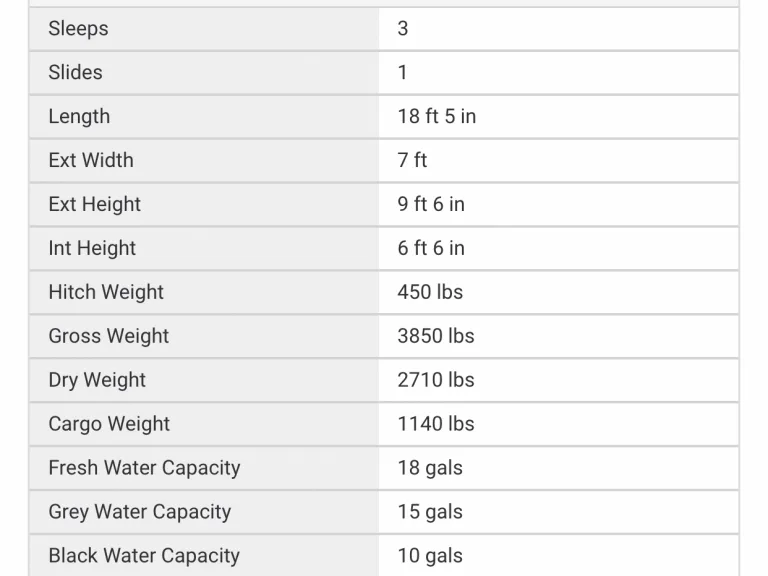Select the Sleeps row label
The width and height of the screenshot is (768, 576).
[78, 28]
